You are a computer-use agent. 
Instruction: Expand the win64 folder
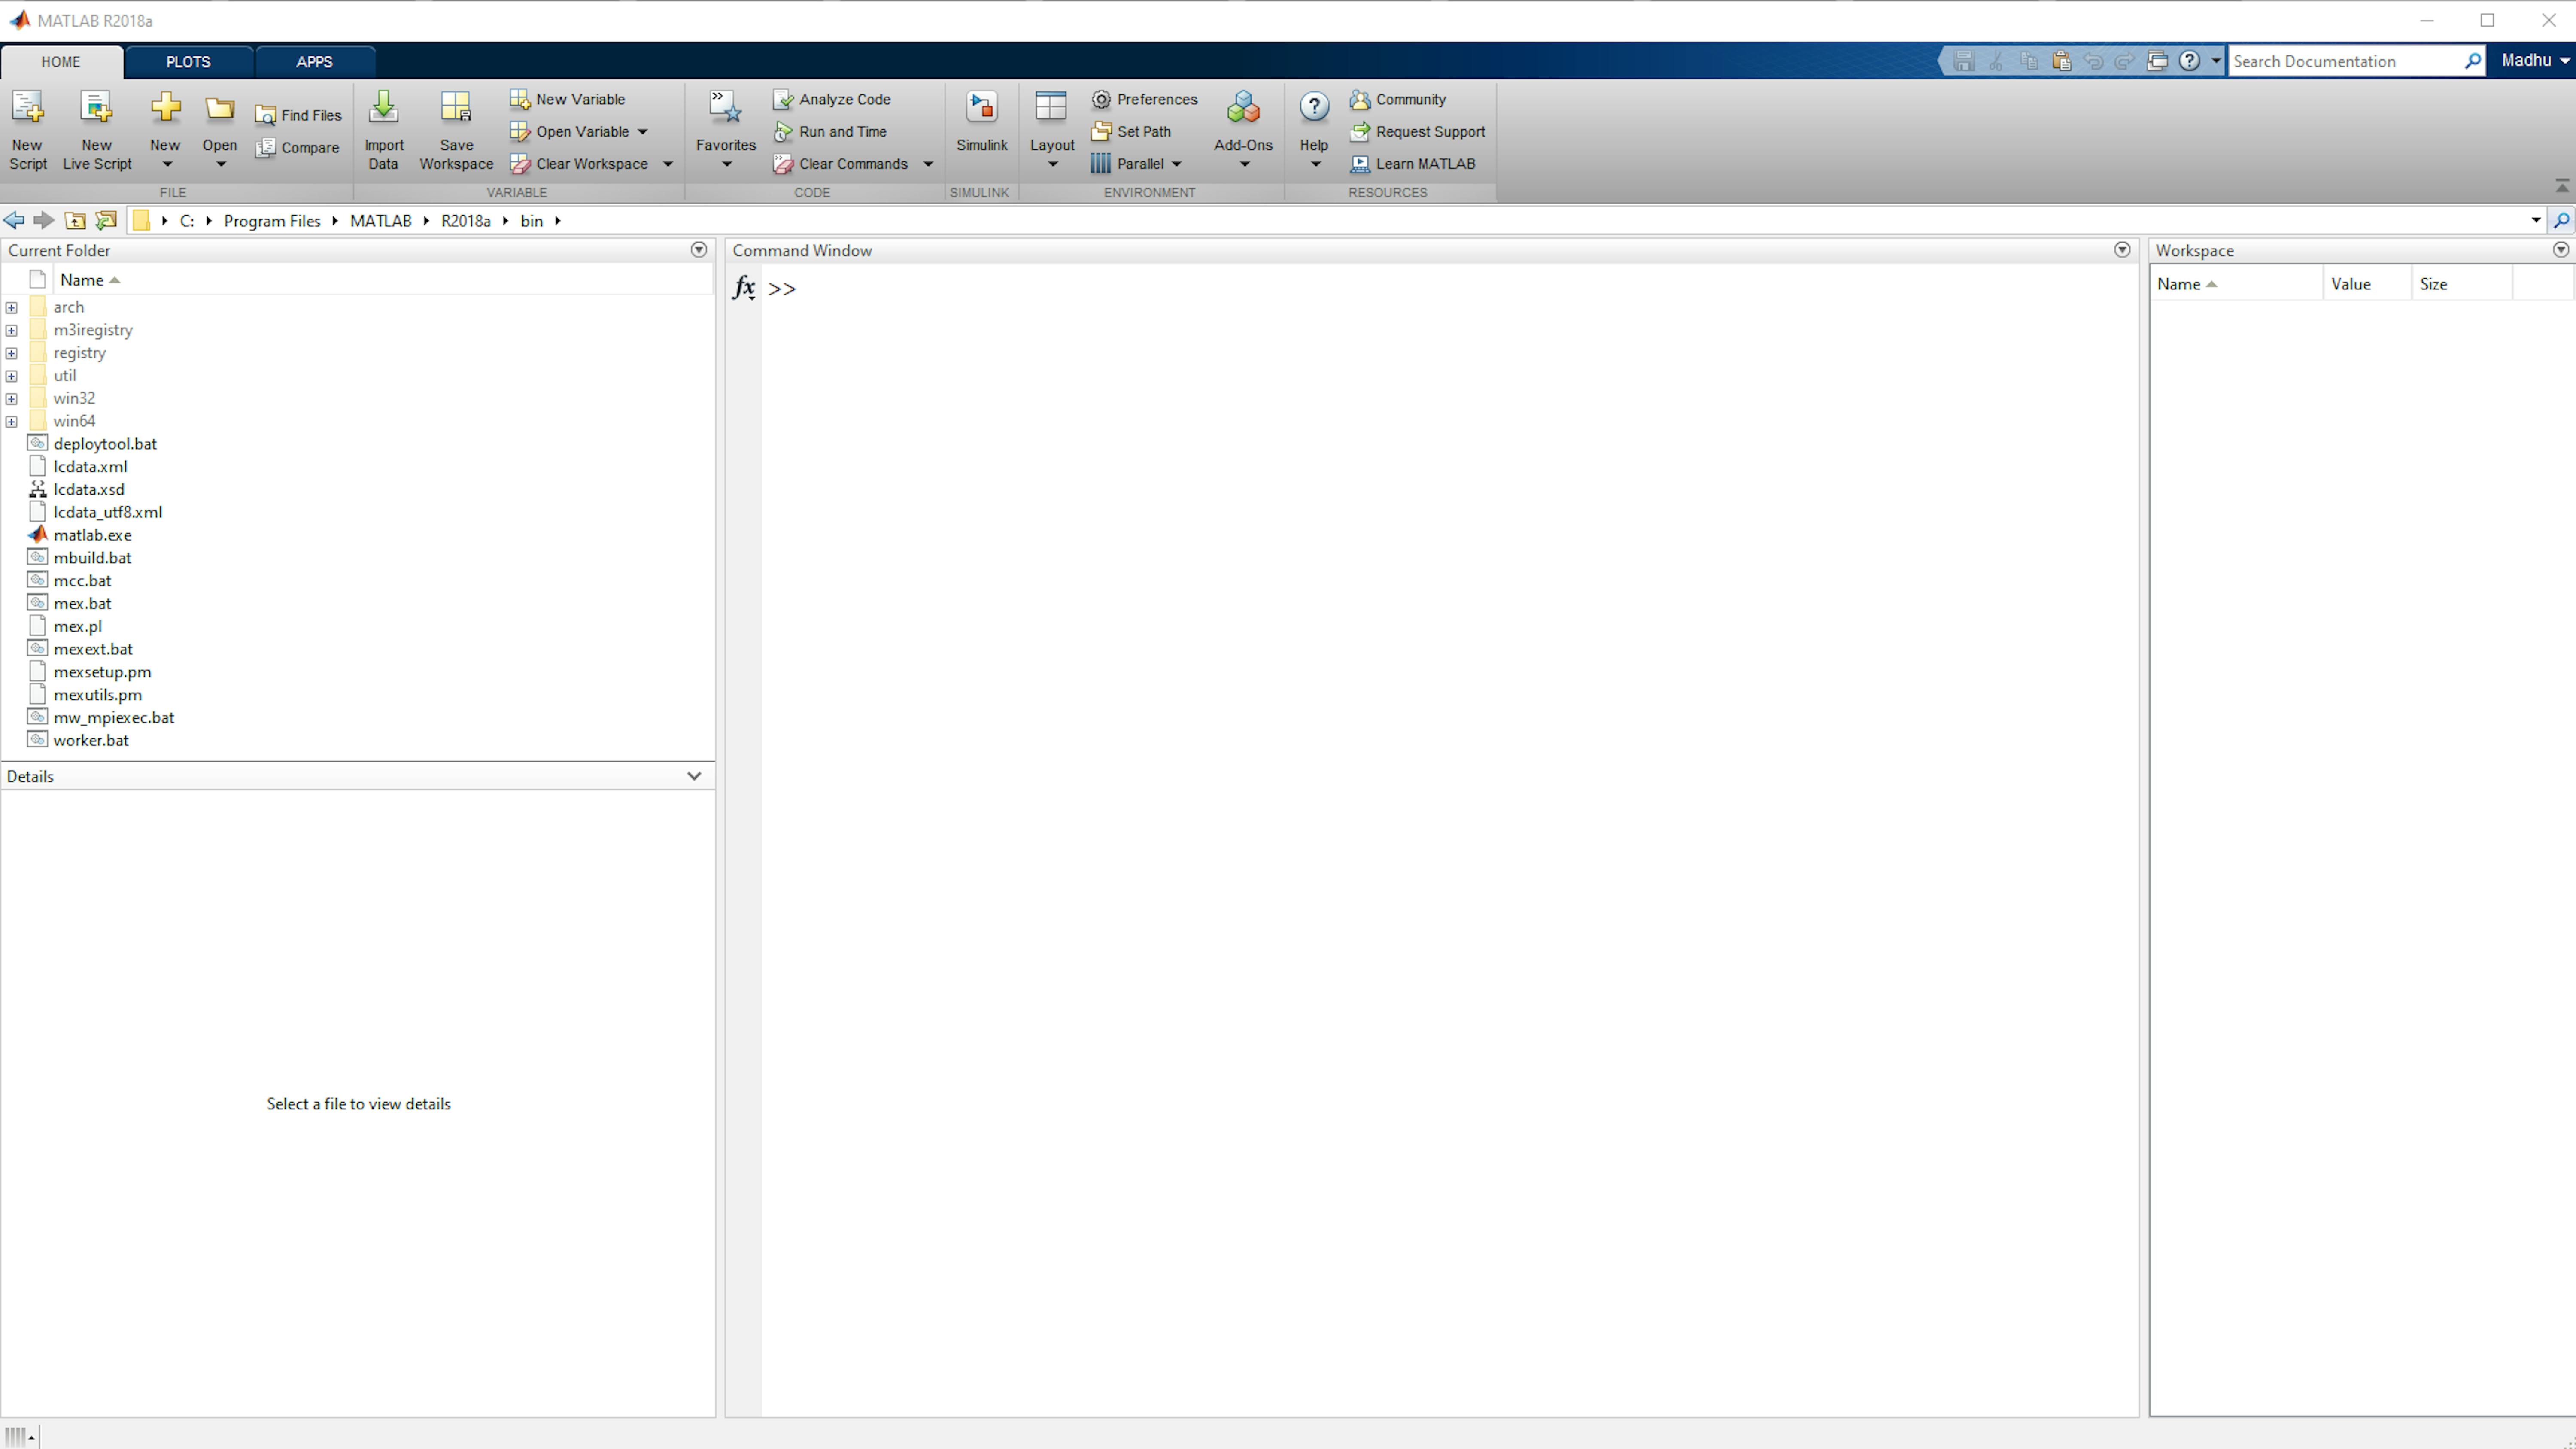tap(11, 422)
